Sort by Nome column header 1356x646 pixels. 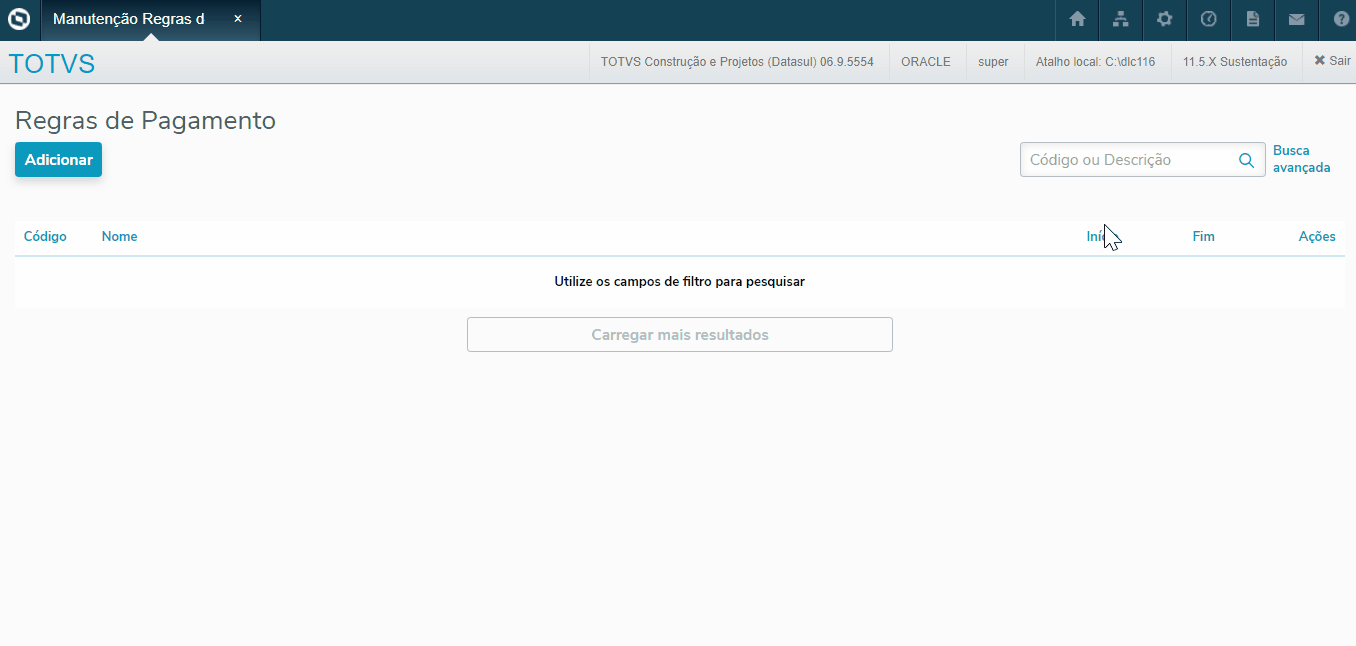coord(119,237)
